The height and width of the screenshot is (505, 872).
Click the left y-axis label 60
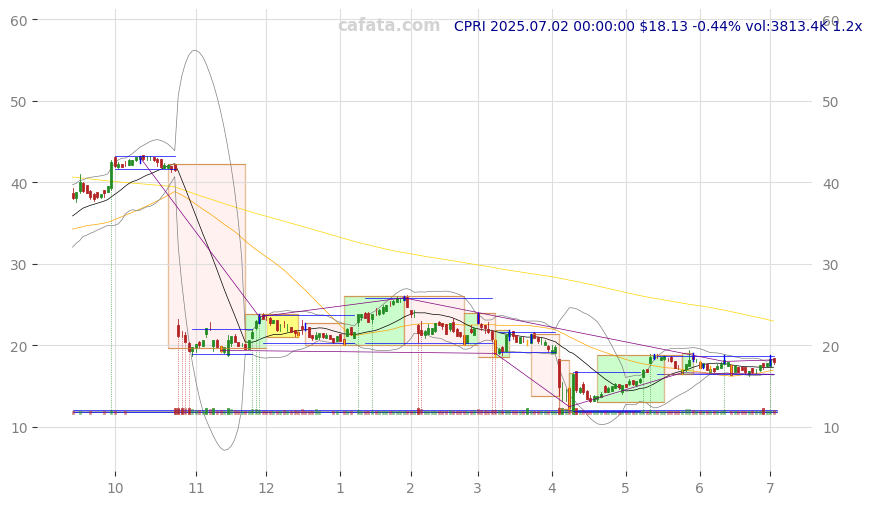click(x=18, y=21)
